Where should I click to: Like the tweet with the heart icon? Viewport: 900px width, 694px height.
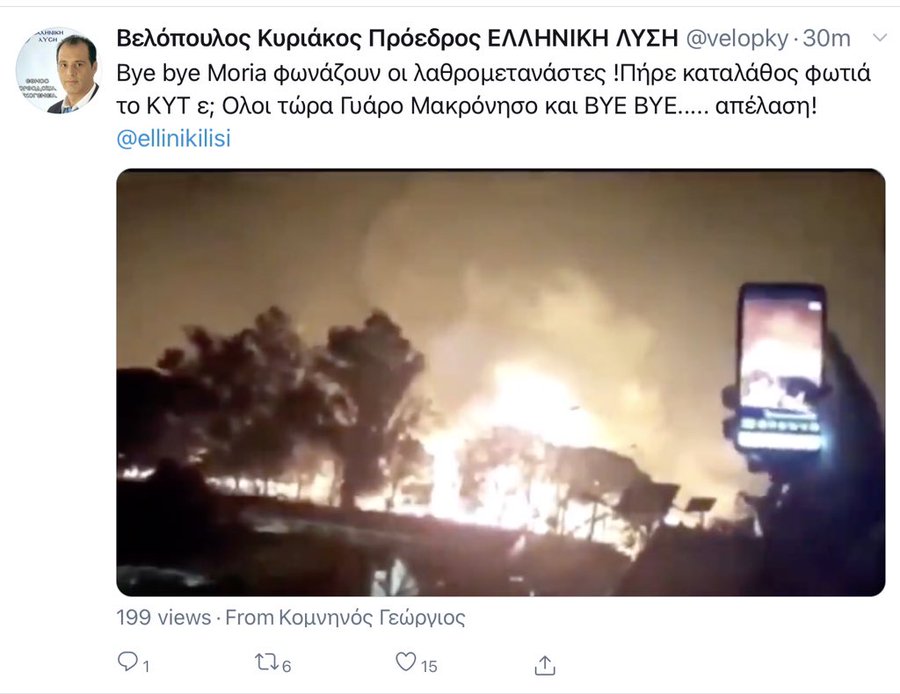(x=406, y=662)
